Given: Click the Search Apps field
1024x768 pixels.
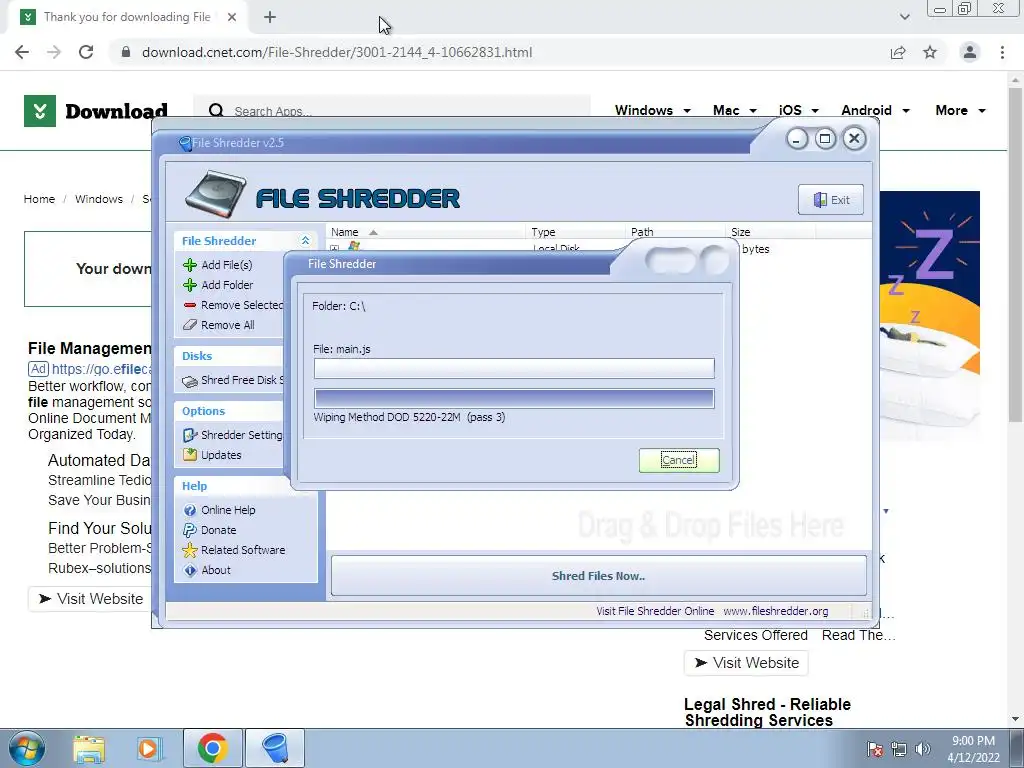Looking at the screenshot, I should 392,111.
